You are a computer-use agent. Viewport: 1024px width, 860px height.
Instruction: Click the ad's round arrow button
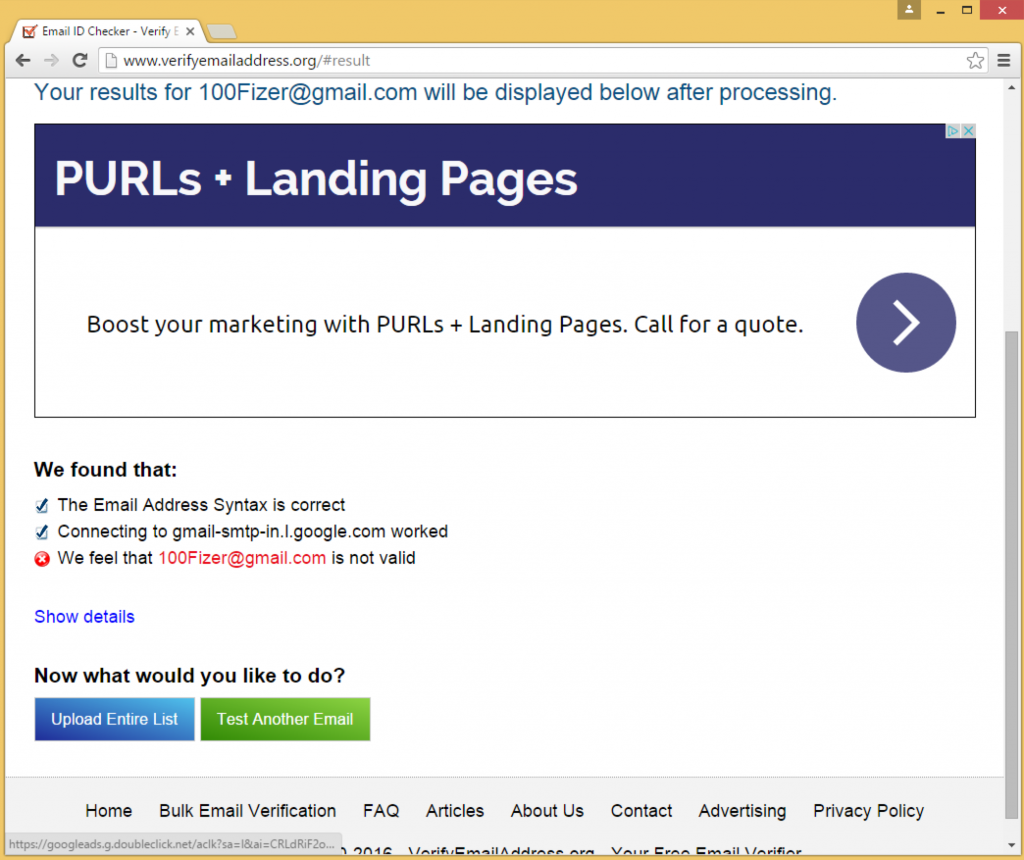pyautogui.click(x=905, y=323)
